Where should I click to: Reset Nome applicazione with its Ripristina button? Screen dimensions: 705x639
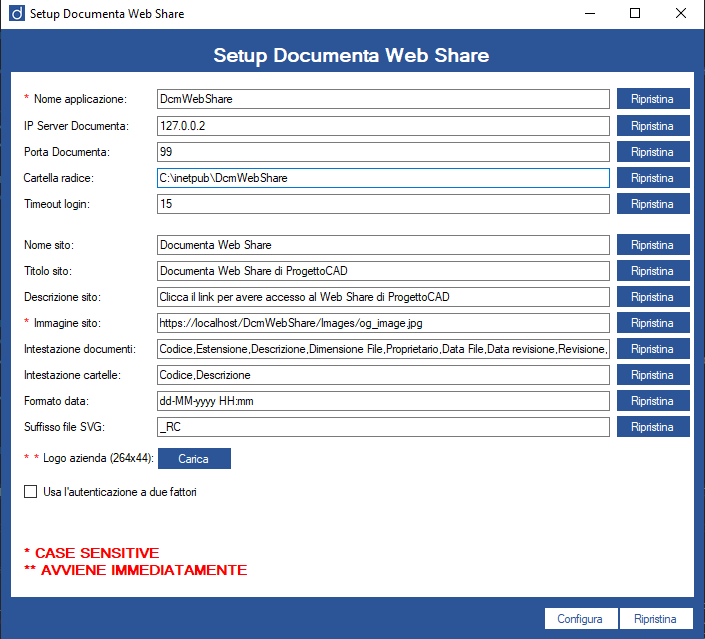point(653,99)
